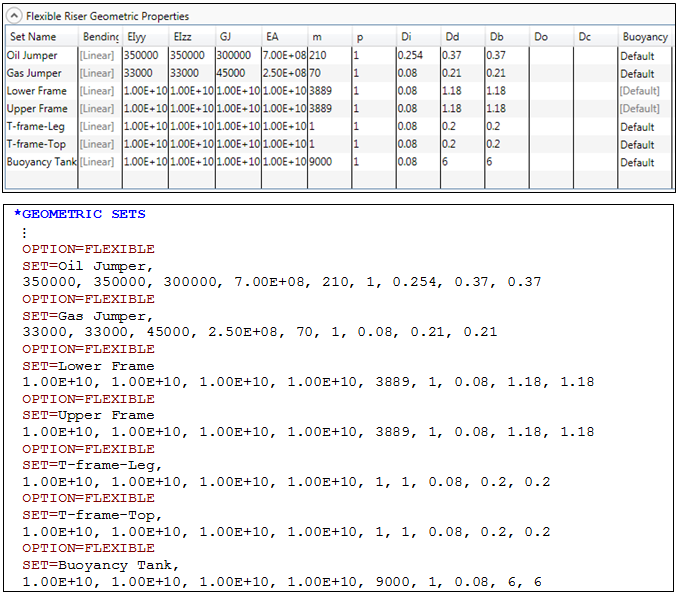Select the Set Name column header
This screenshot has width=679, height=595.
[42, 37]
